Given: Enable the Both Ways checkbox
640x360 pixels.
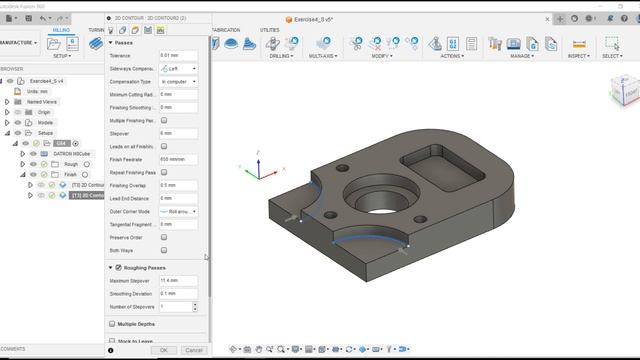Looking at the screenshot, I should point(164,250).
